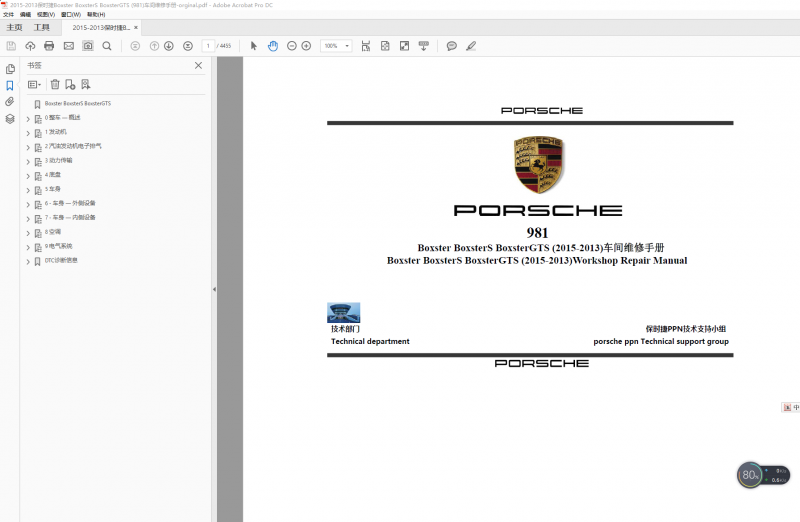Open the 6 - 车身 — 外侧设备 bookmark
Image resolution: width=800 pixels, height=522 pixels.
tap(70, 203)
